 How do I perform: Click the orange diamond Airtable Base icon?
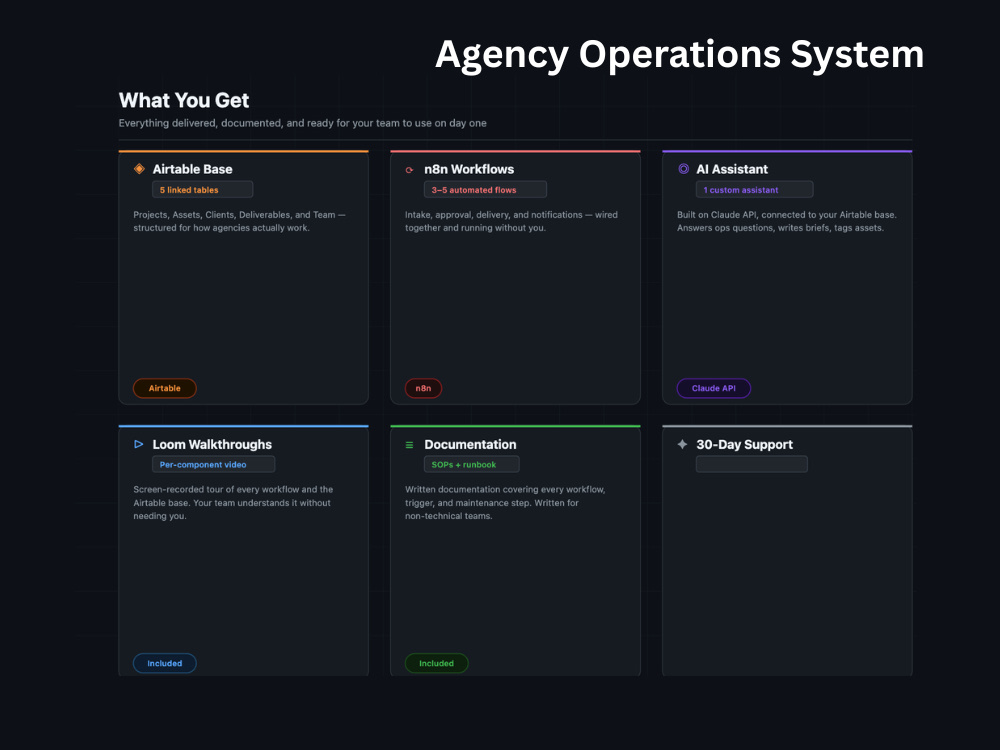pyautogui.click(x=139, y=169)
